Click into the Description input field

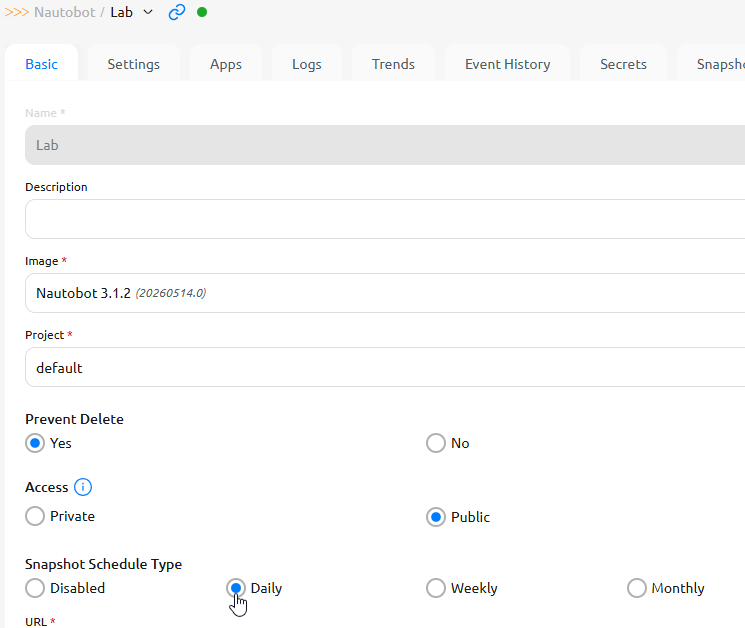(x=385, y=219)
